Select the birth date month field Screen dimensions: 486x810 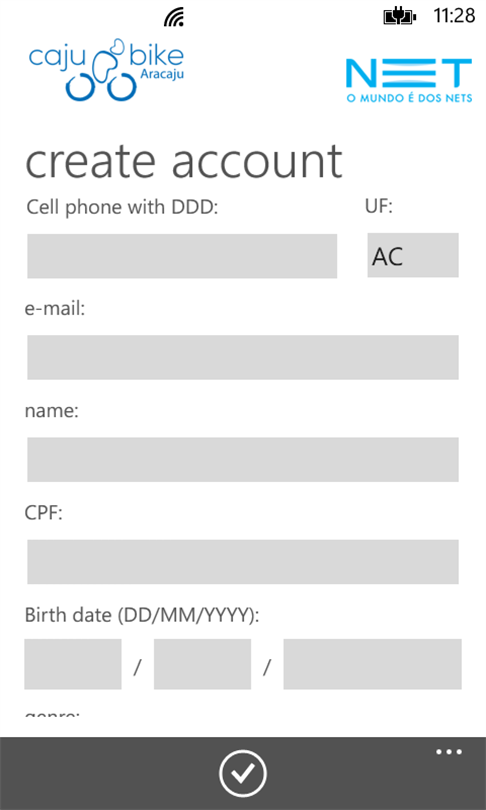tap(202, 664)
